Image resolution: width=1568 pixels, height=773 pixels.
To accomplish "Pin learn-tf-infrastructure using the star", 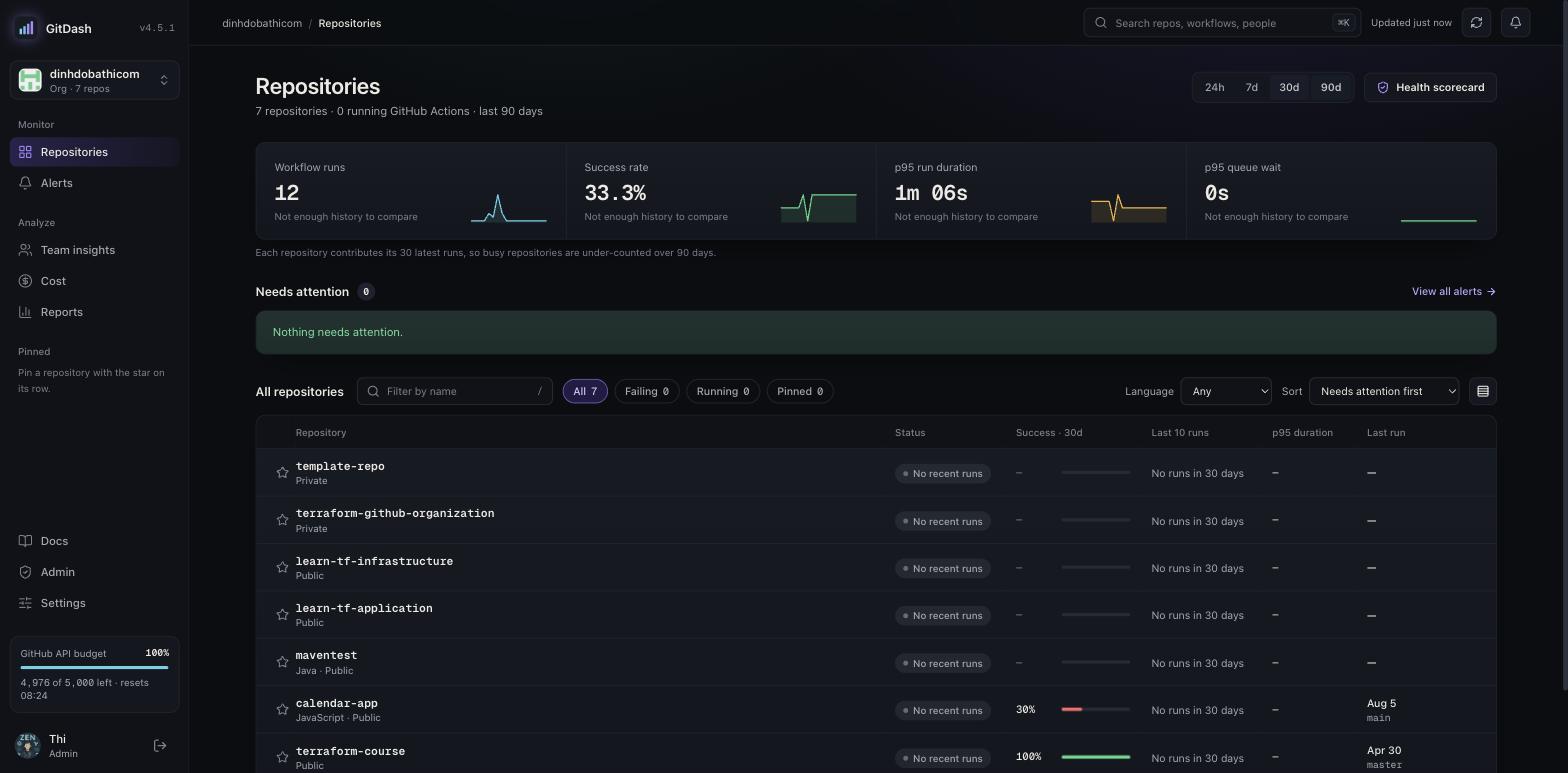I will click(282, 568).
